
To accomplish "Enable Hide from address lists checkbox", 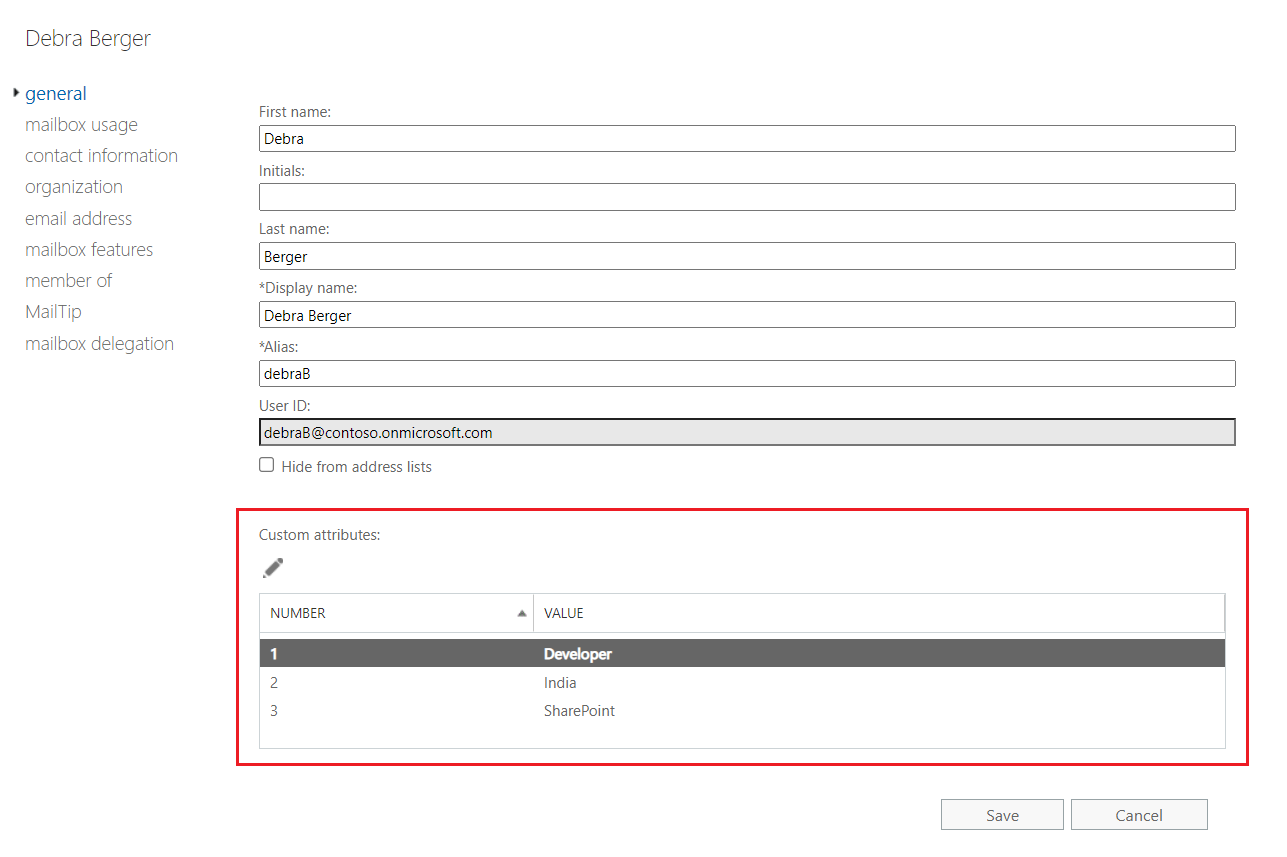I will [267, 465].
